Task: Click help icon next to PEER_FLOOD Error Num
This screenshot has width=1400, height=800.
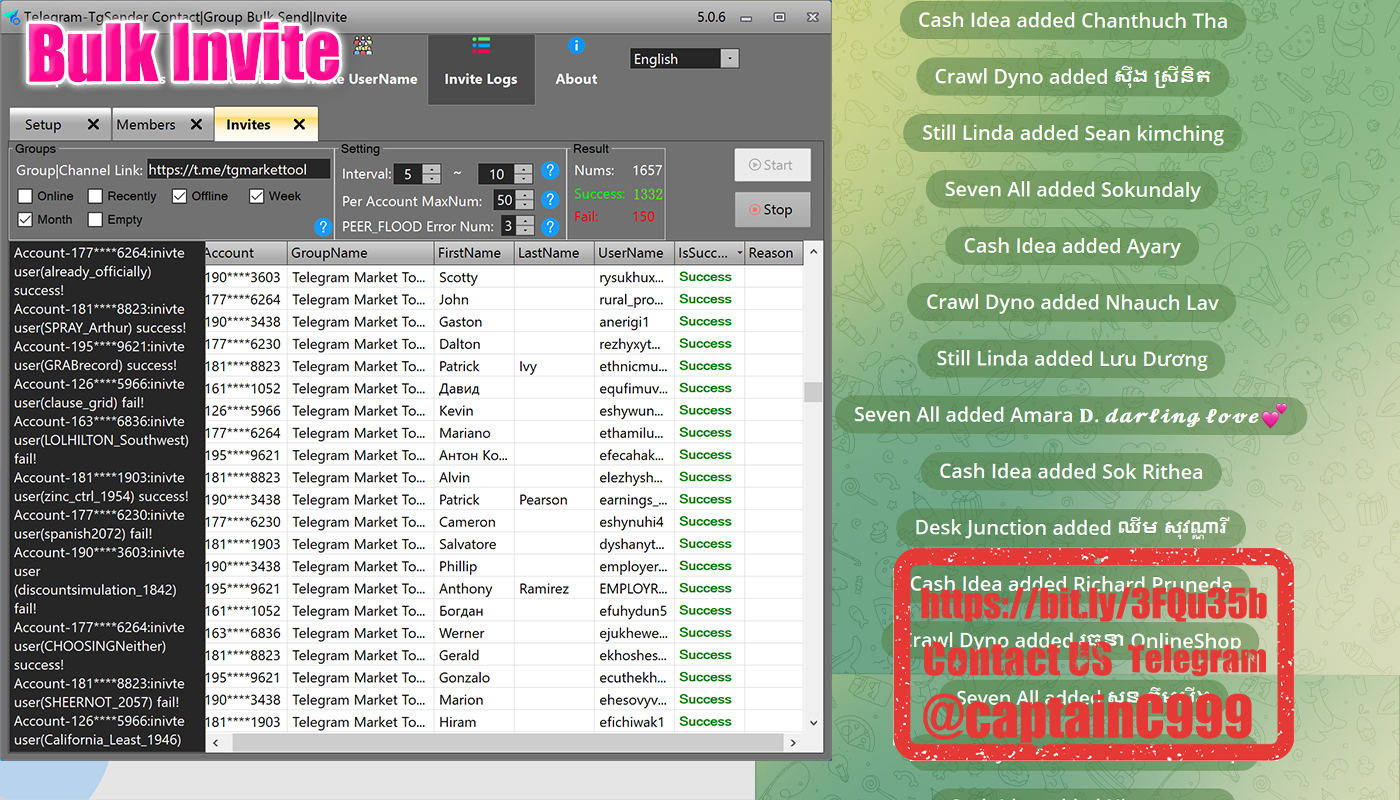Action: point(549,225)
